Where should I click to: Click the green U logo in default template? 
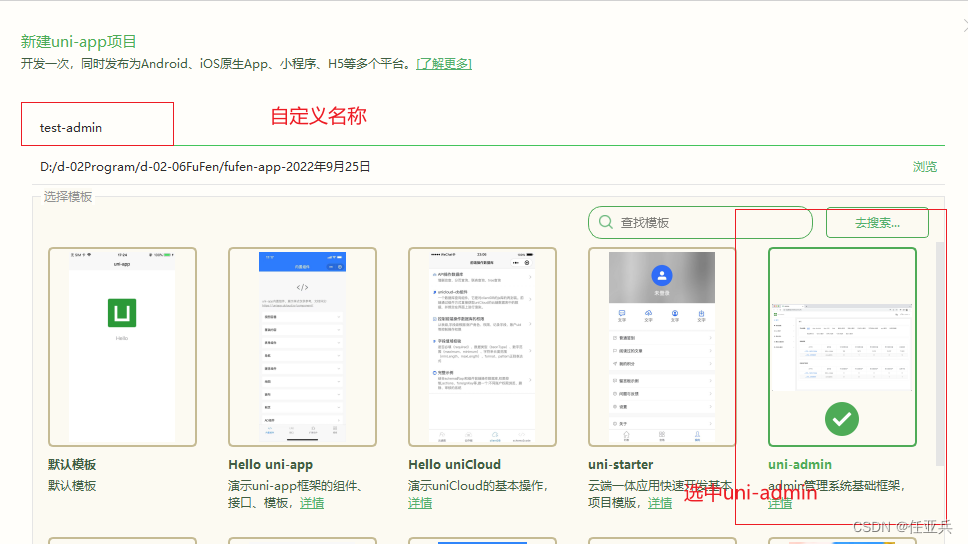(122, 313)
